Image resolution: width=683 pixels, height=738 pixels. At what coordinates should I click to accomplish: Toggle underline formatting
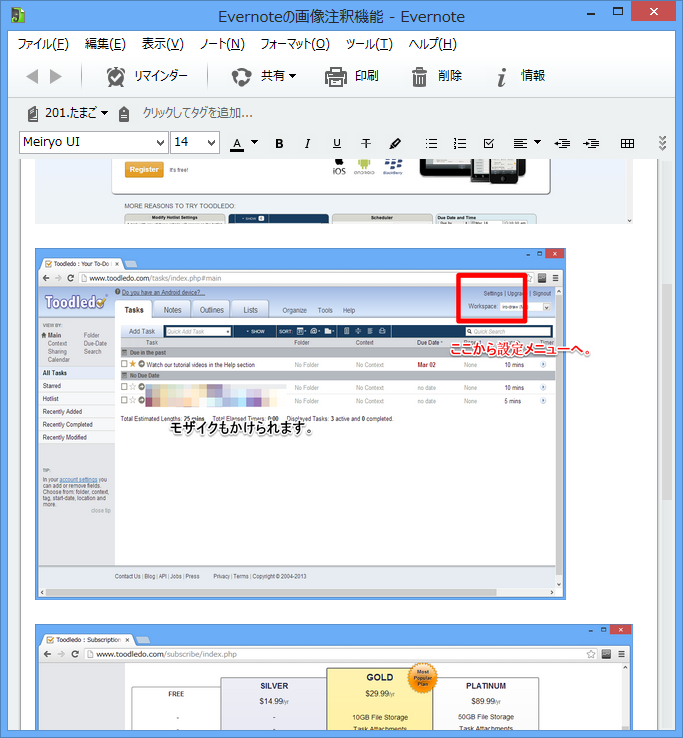coord(337,143)
